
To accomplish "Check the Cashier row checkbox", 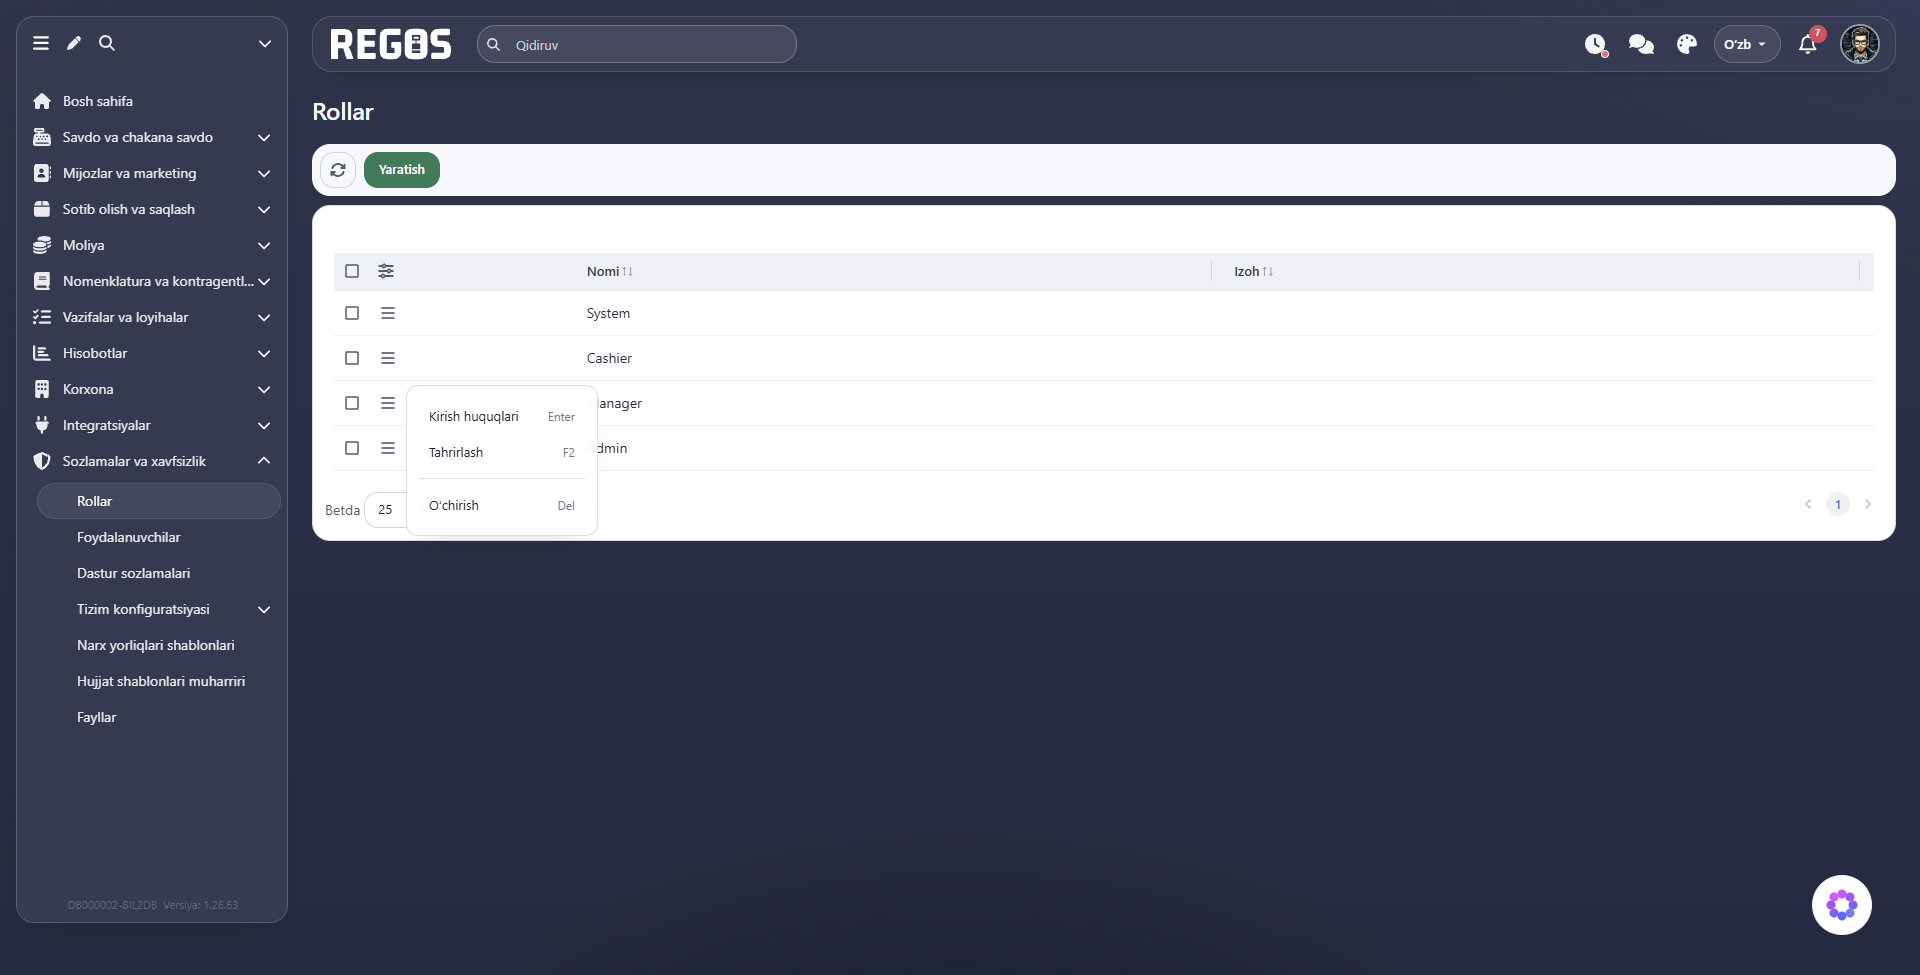I will tap(352, 358).
